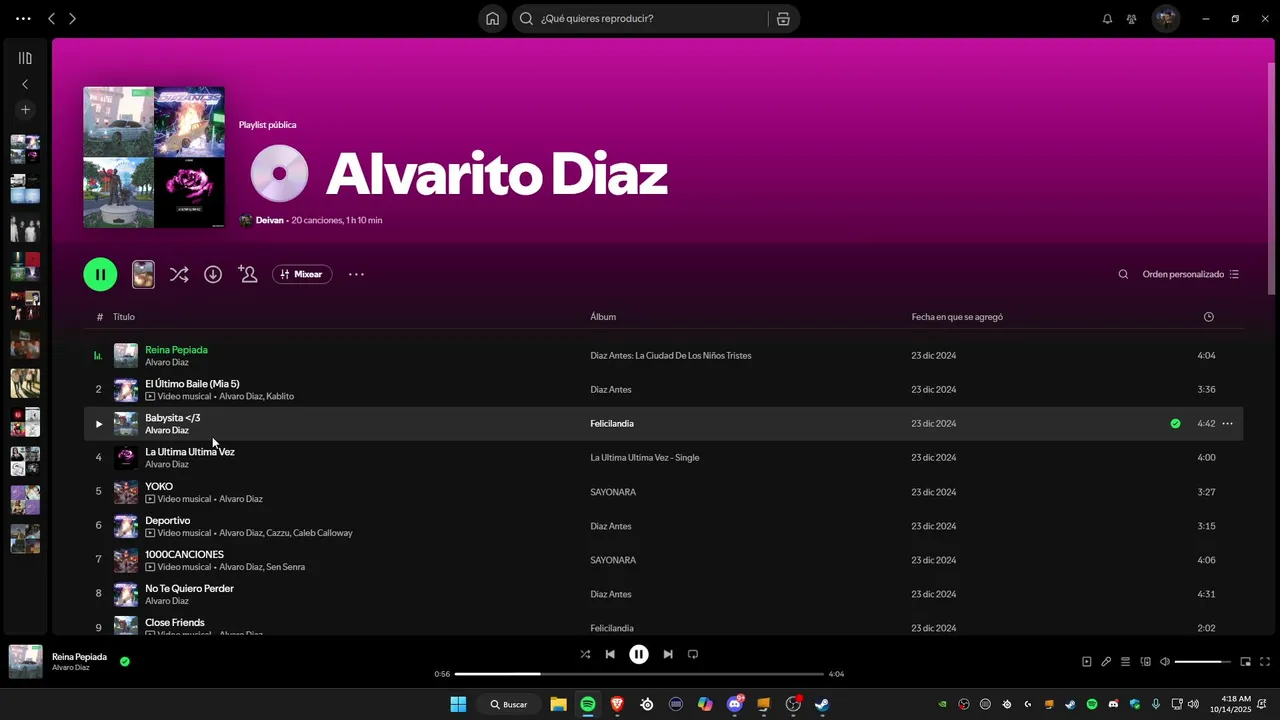Pause the Alvarito Diaz playlist with green button

tap(100, 274)
